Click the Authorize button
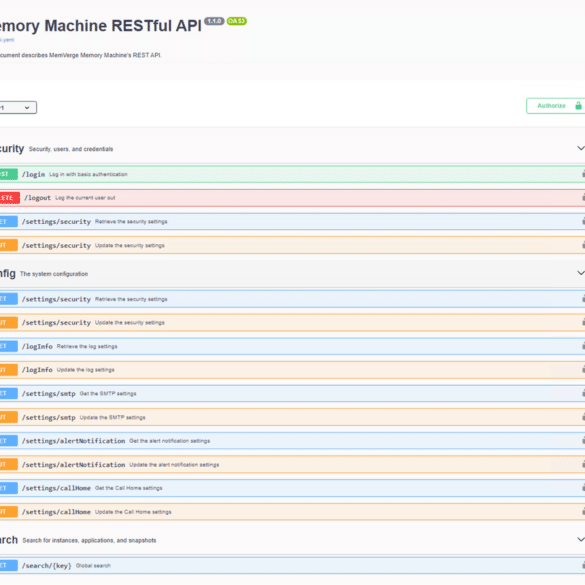Screen dimensions: 585x585 [556, 106]
